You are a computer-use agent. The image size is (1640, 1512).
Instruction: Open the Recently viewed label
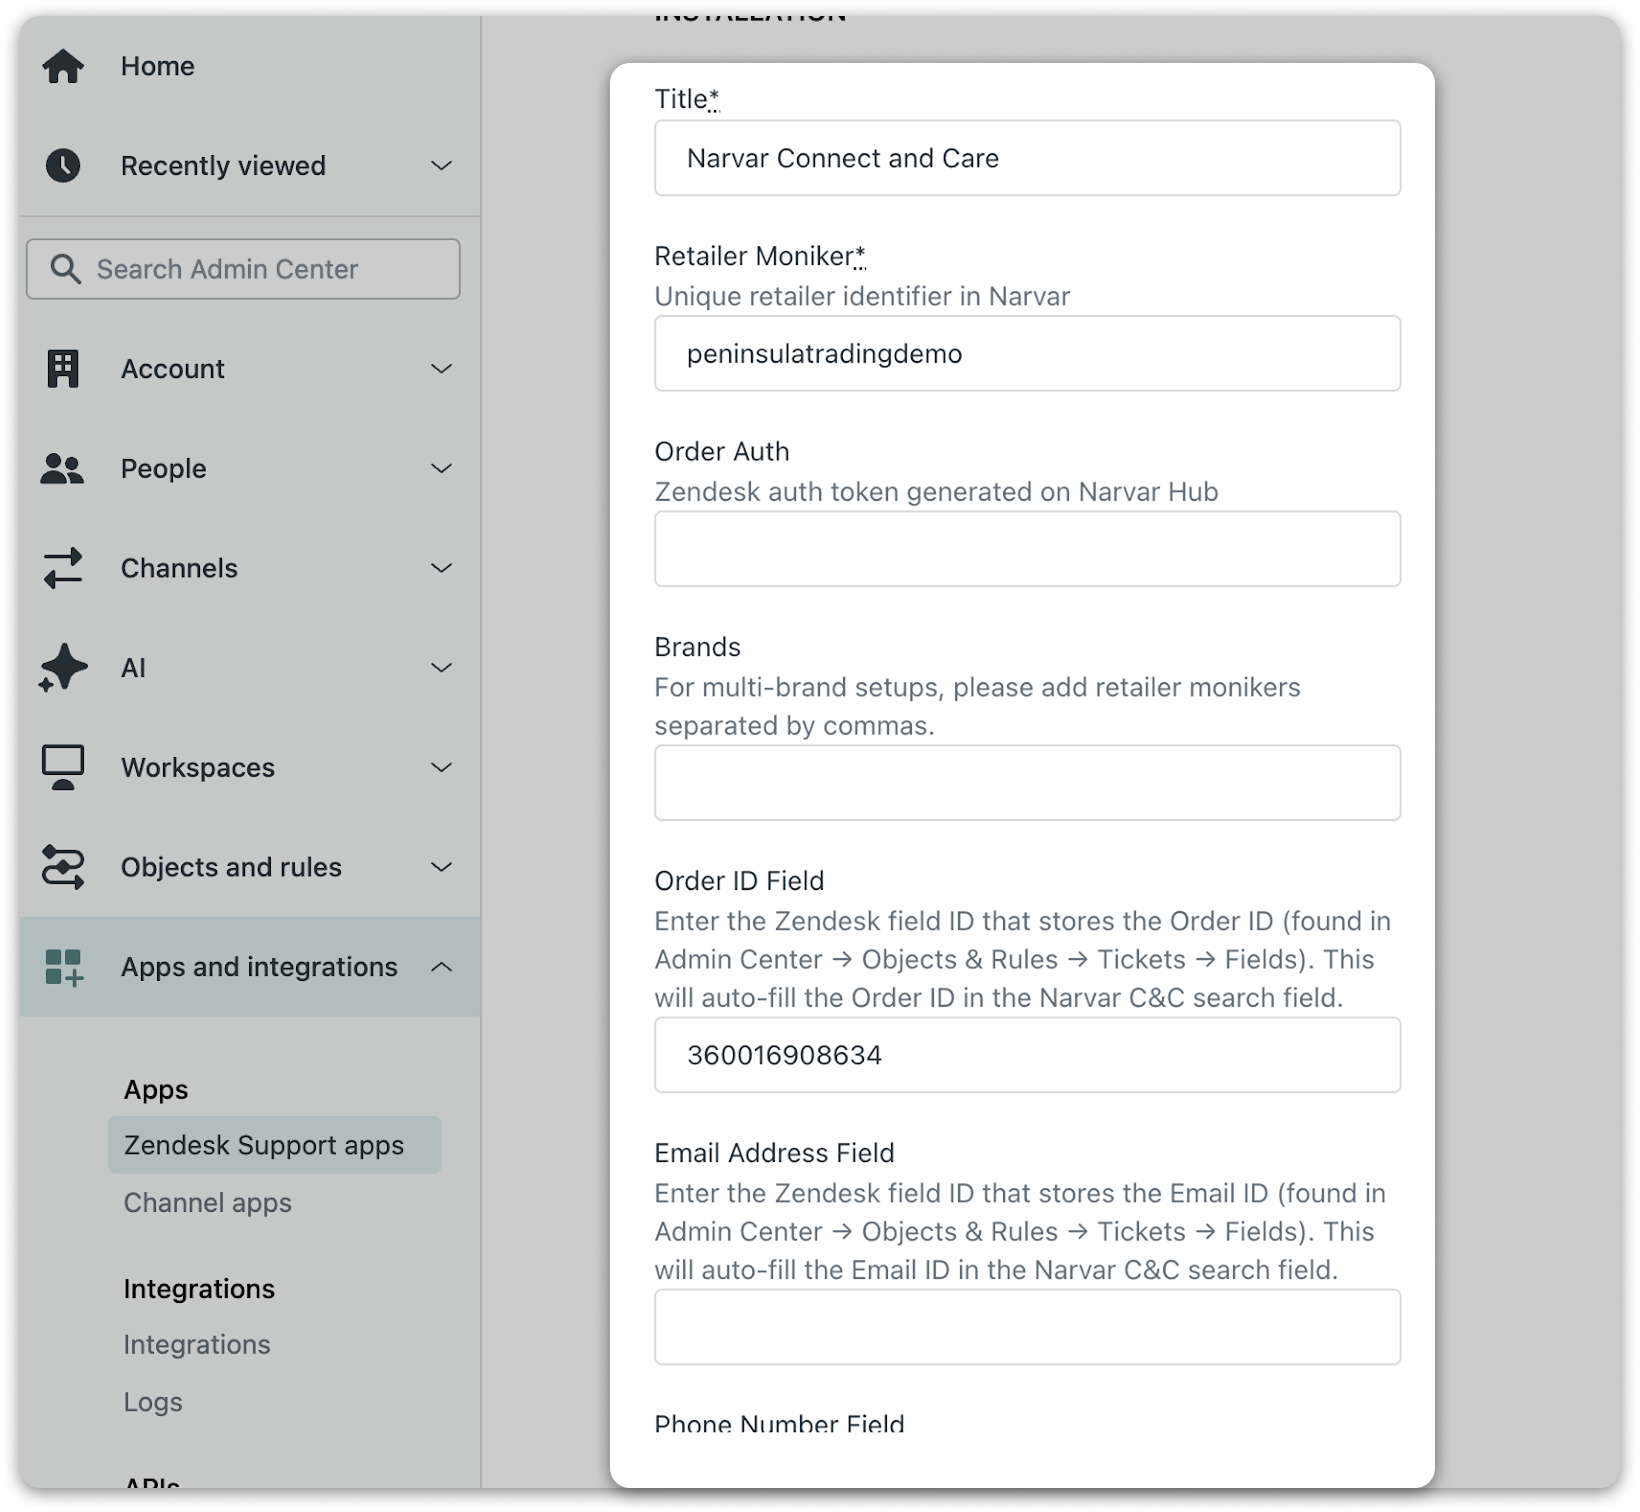tap(223, 166)
